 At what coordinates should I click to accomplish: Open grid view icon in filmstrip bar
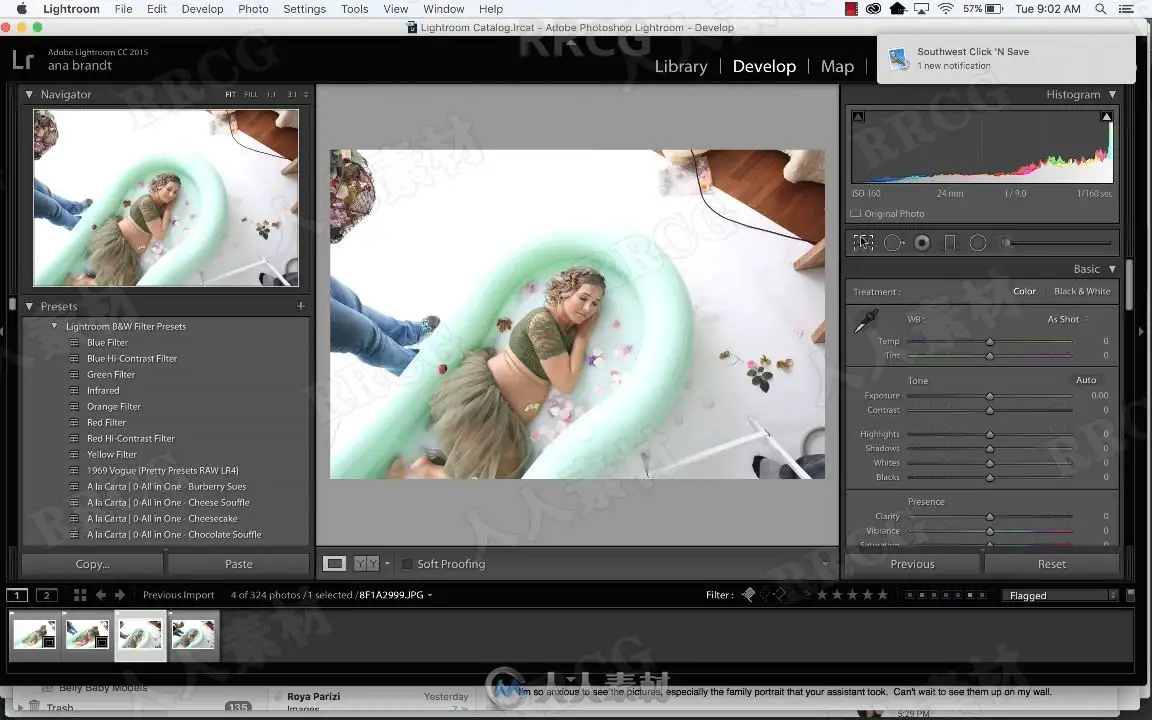click(80, 595)
